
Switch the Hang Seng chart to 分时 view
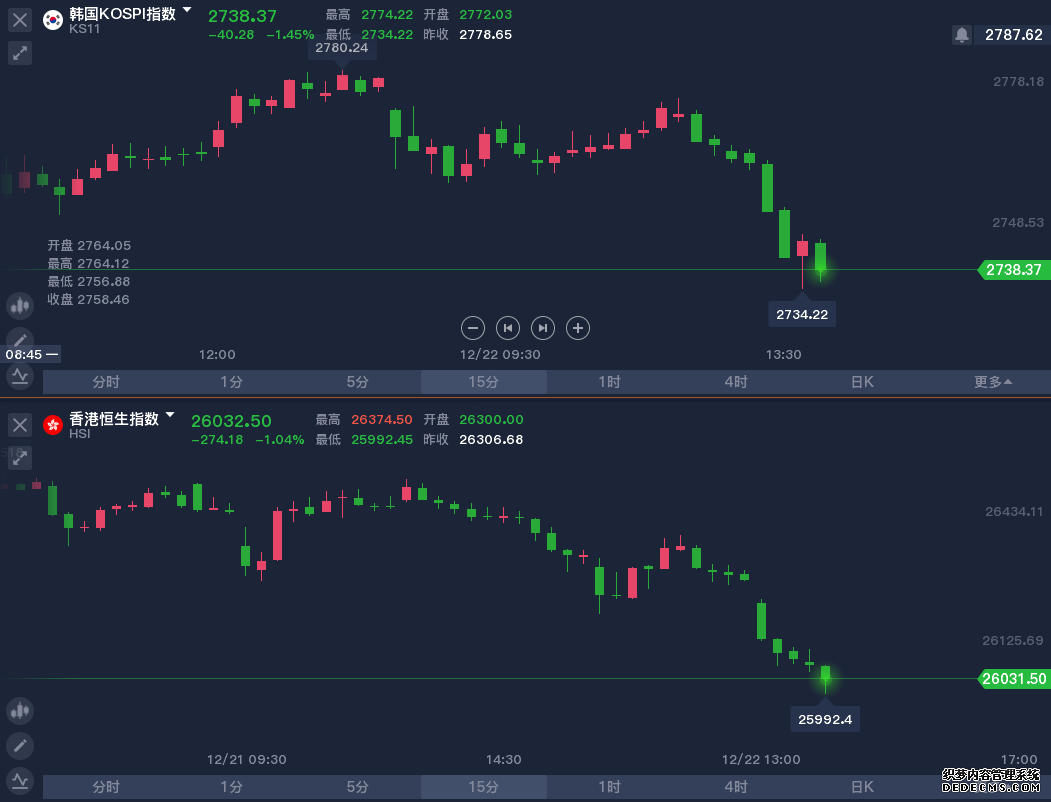coord(106,787)
